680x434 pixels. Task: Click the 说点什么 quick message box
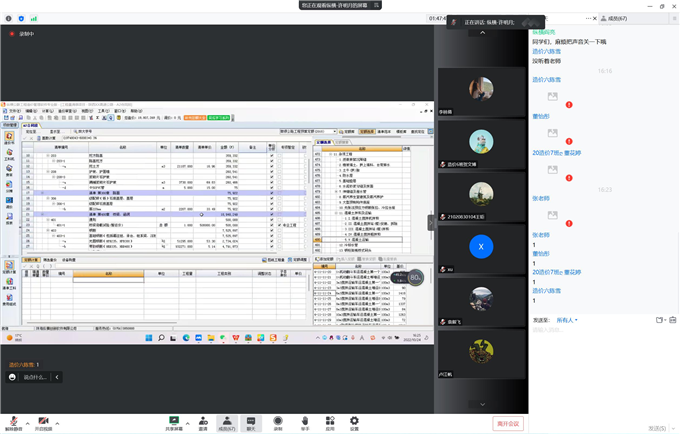(36, 377)
